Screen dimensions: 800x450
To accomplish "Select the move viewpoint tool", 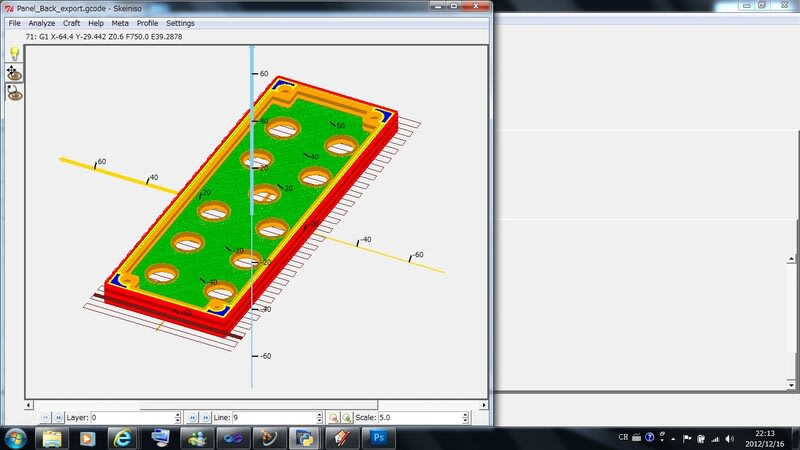I will [x=14, y=73].
